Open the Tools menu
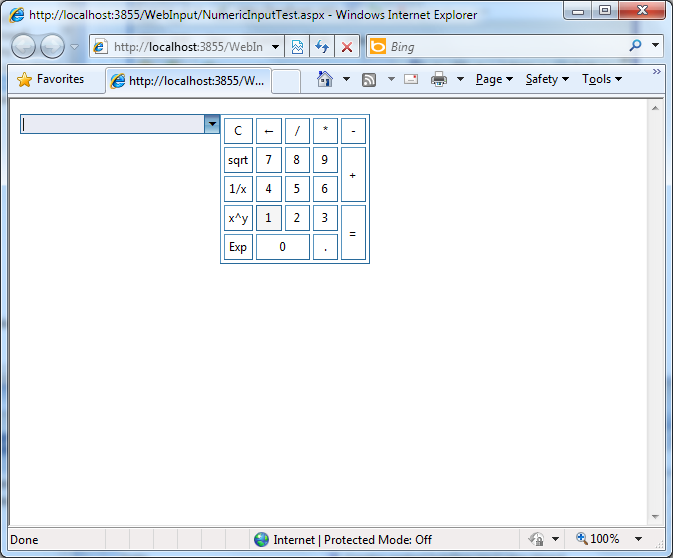The width and height of the screenshot is (673, 558). [601, 80]
